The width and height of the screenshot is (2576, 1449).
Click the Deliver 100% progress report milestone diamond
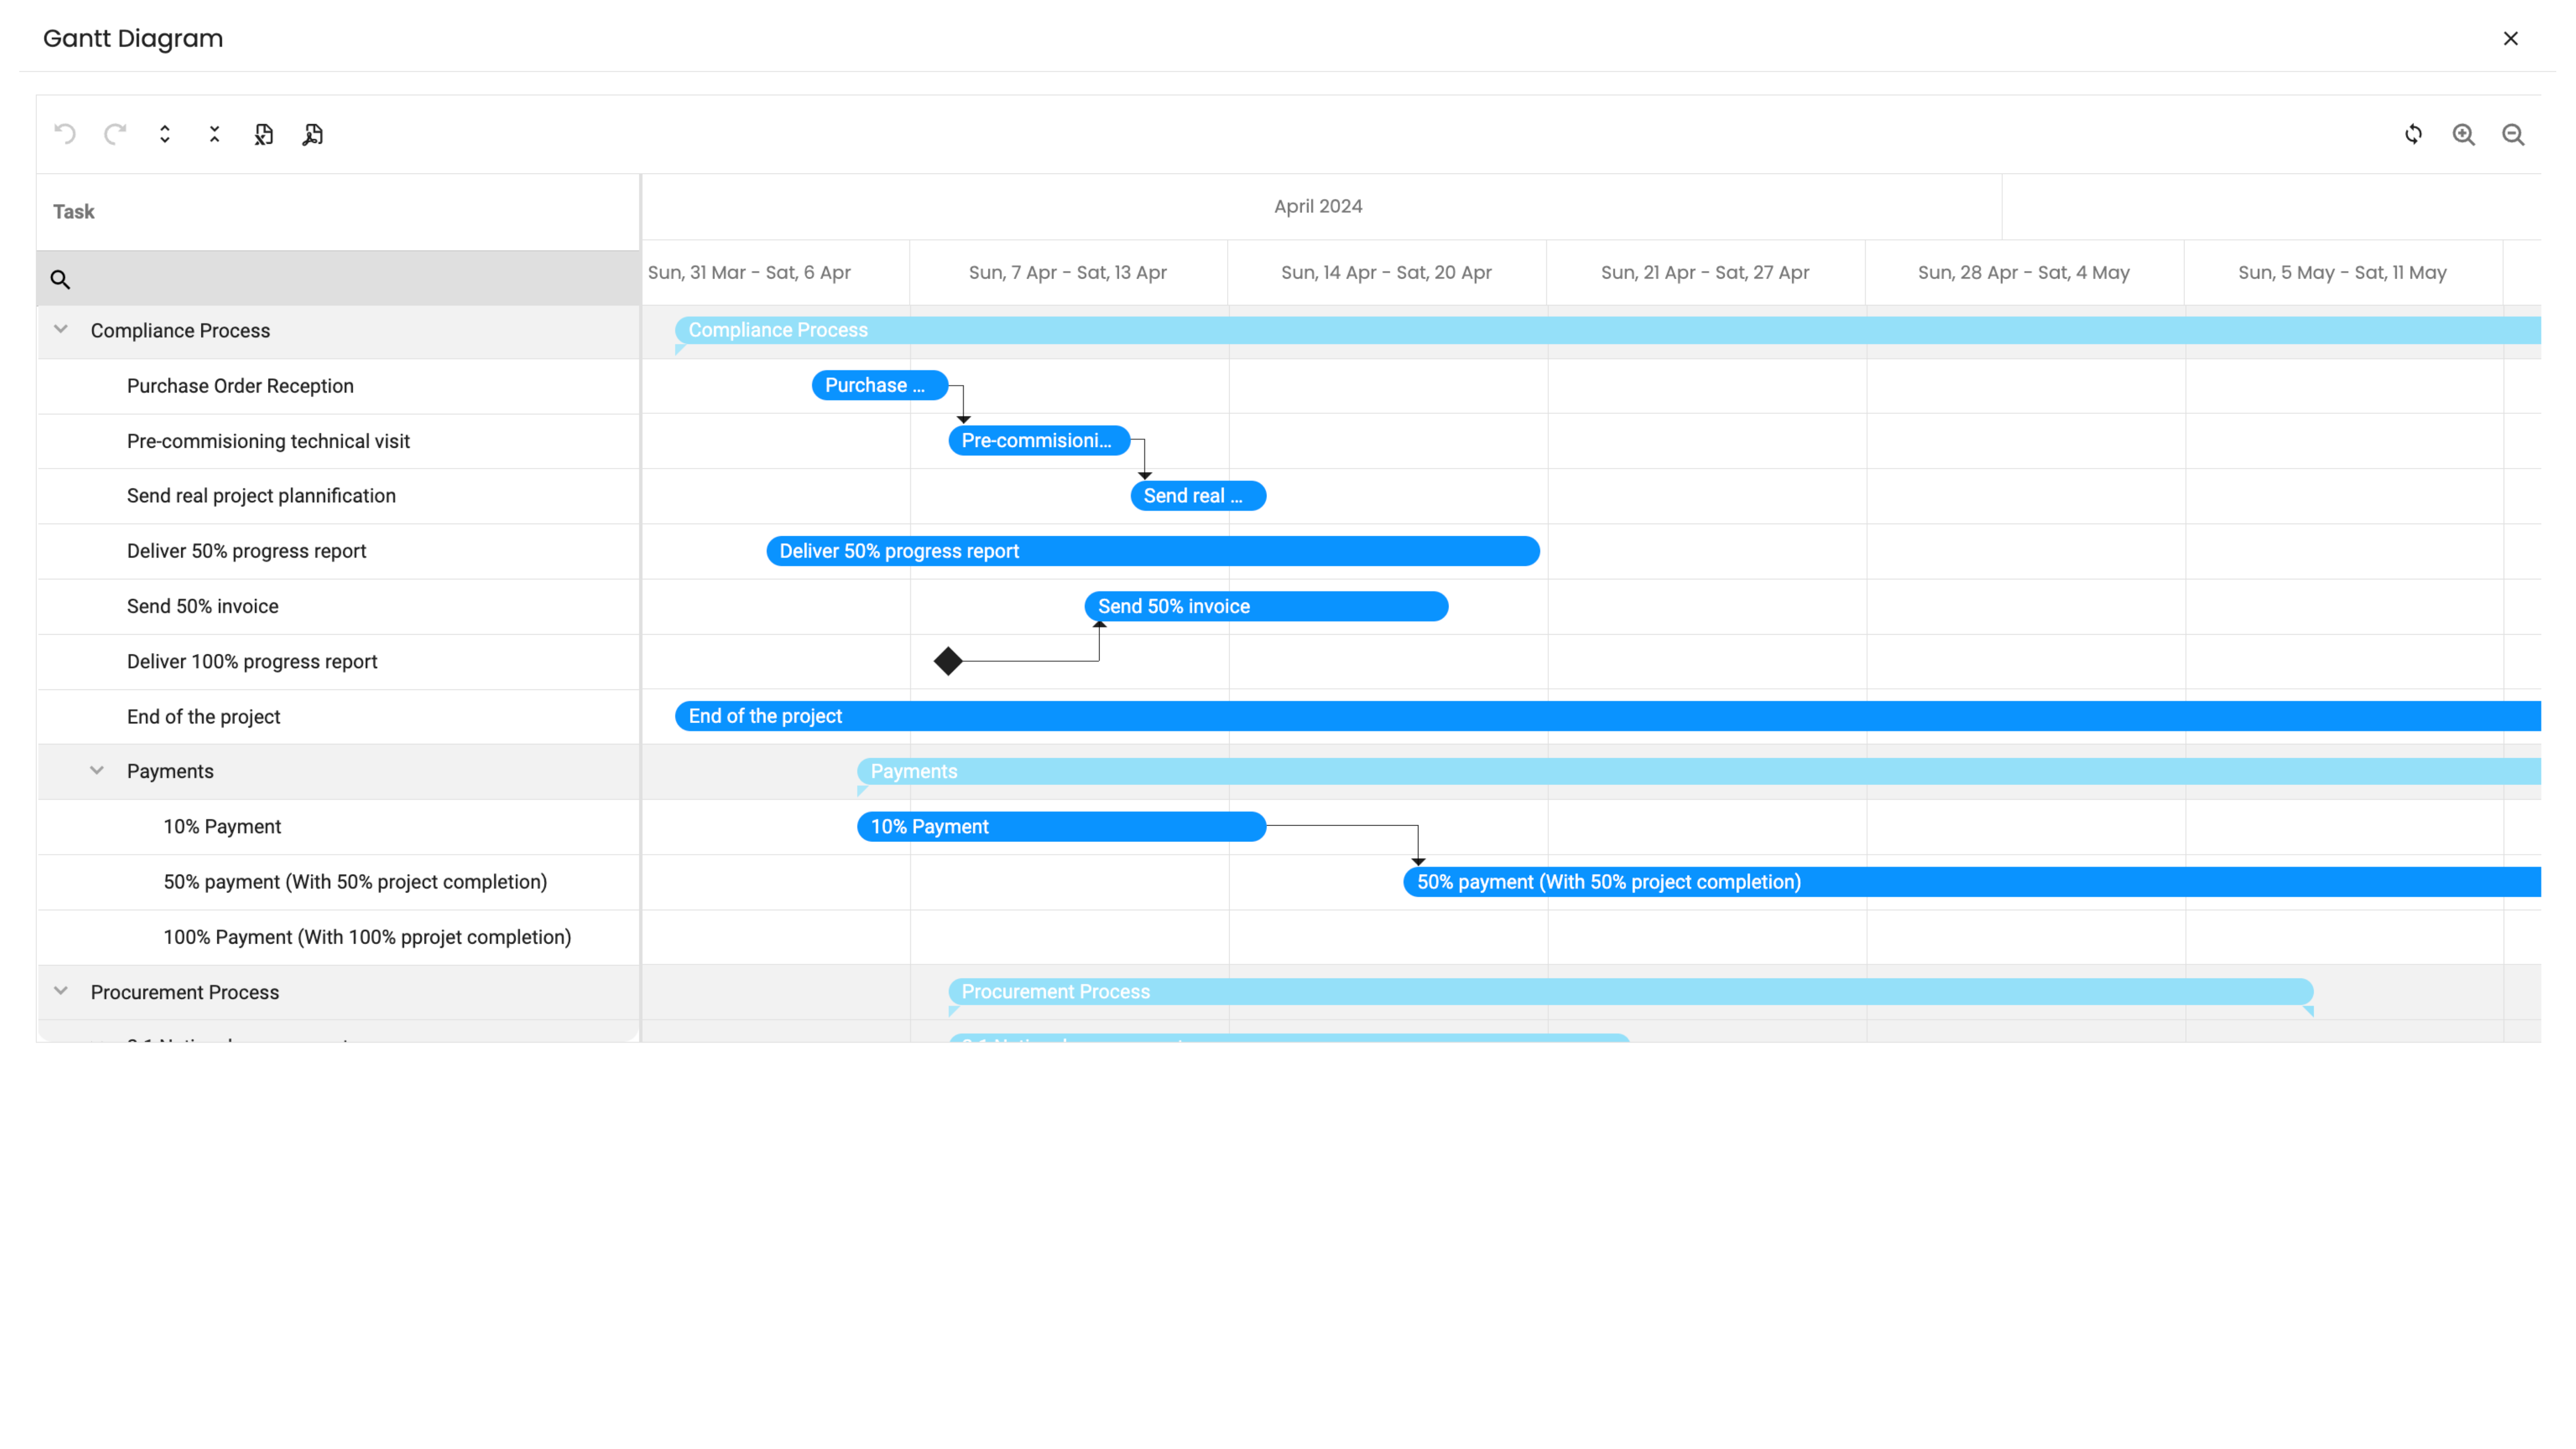point(948,661)
